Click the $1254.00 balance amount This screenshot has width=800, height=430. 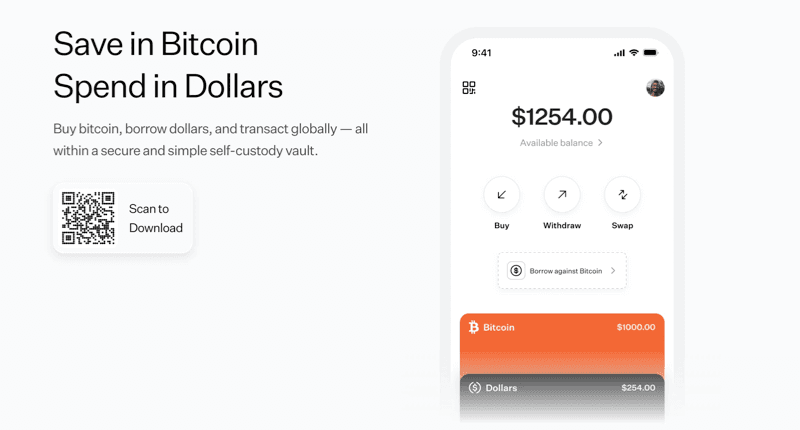[562, 117]
